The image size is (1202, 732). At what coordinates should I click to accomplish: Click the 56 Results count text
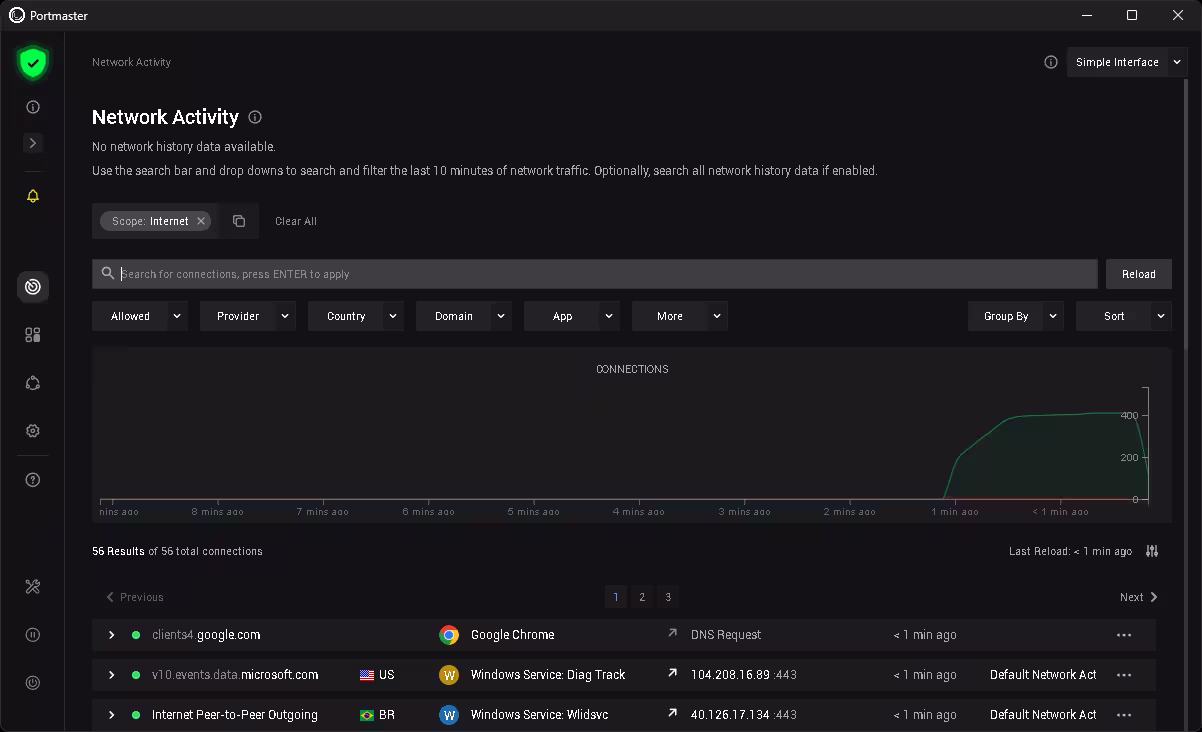point(118,551)
